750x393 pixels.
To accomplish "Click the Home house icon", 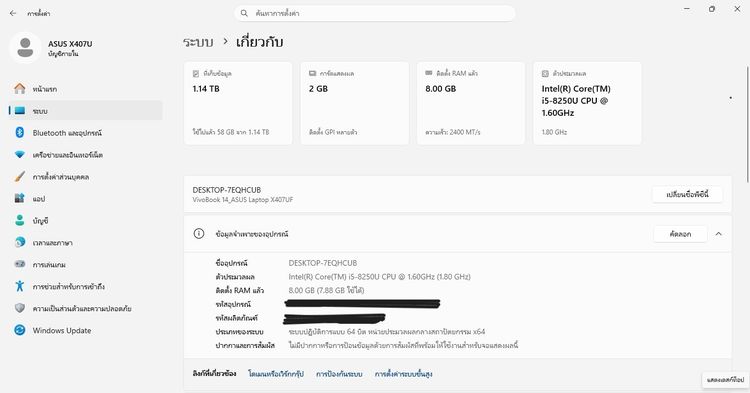I will click(x=20, y=88).
